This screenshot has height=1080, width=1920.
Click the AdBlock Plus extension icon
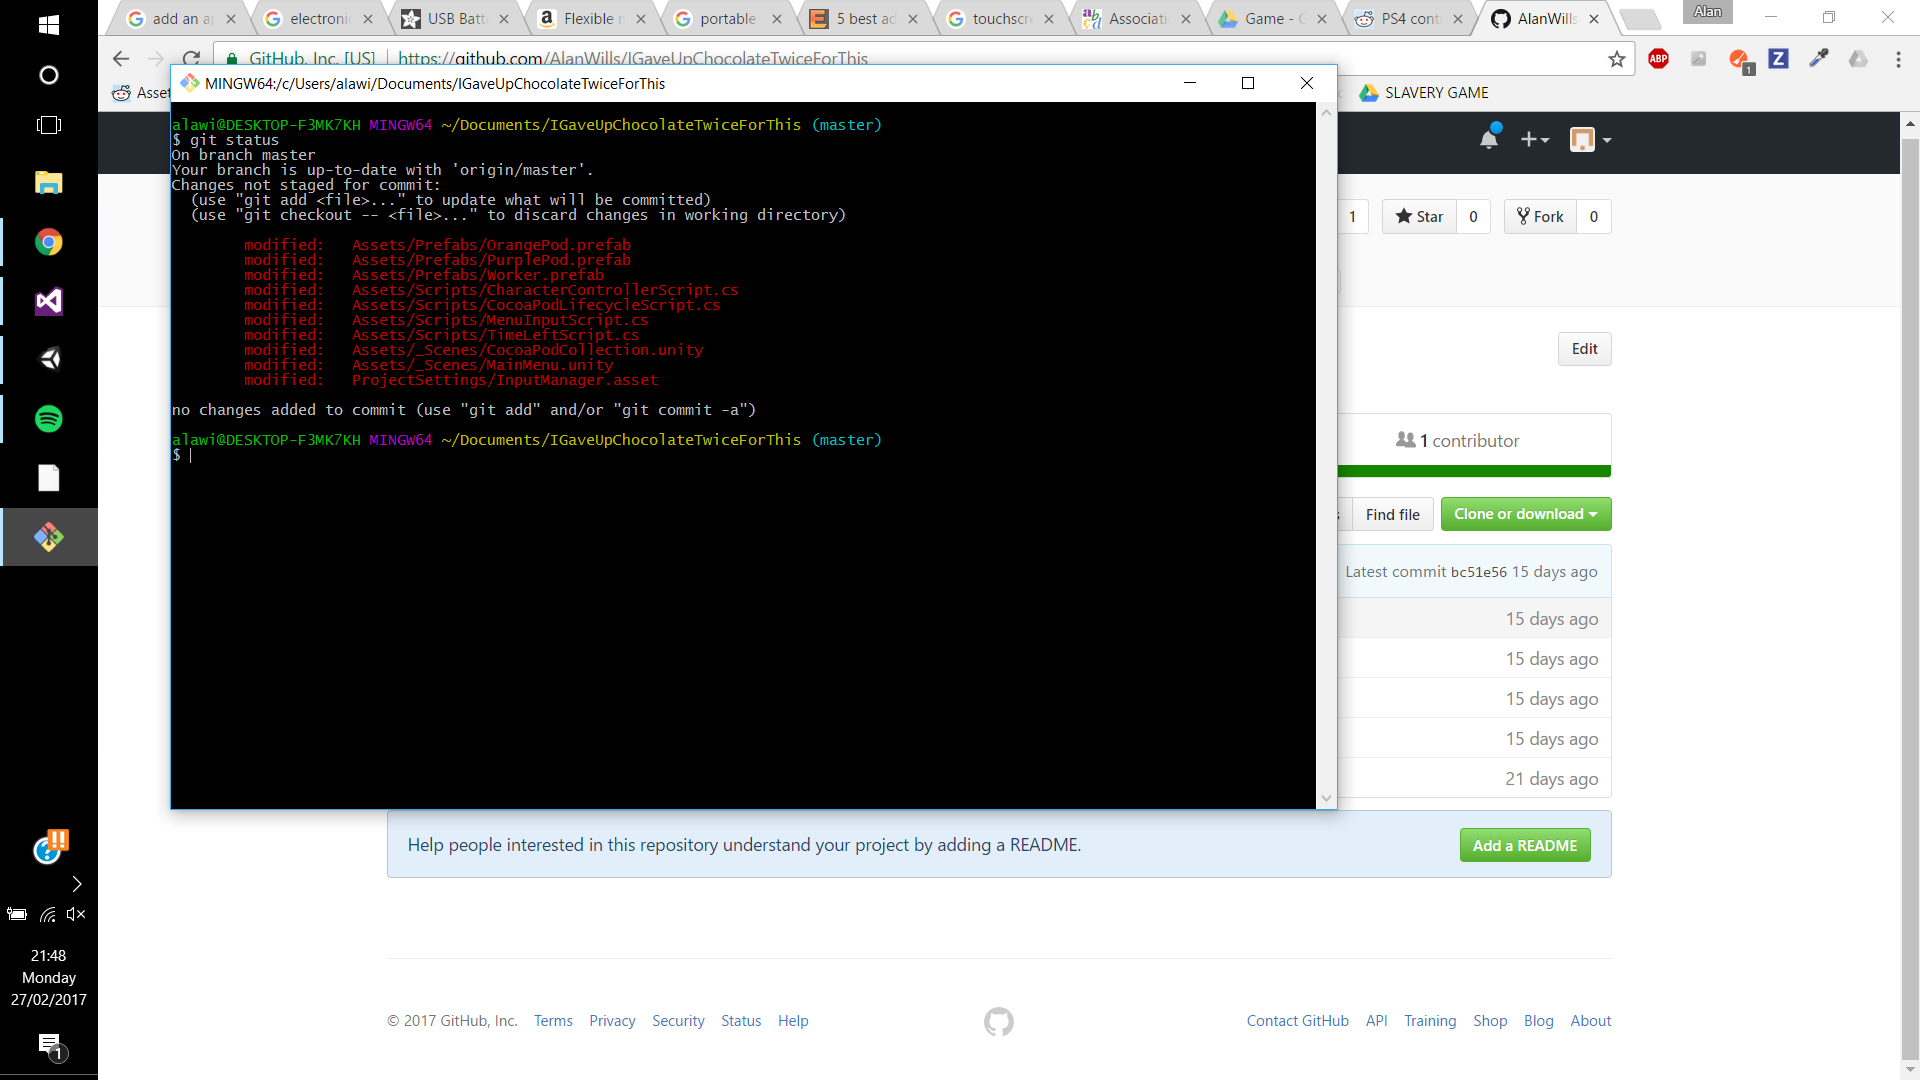[x=1658, y=59]
